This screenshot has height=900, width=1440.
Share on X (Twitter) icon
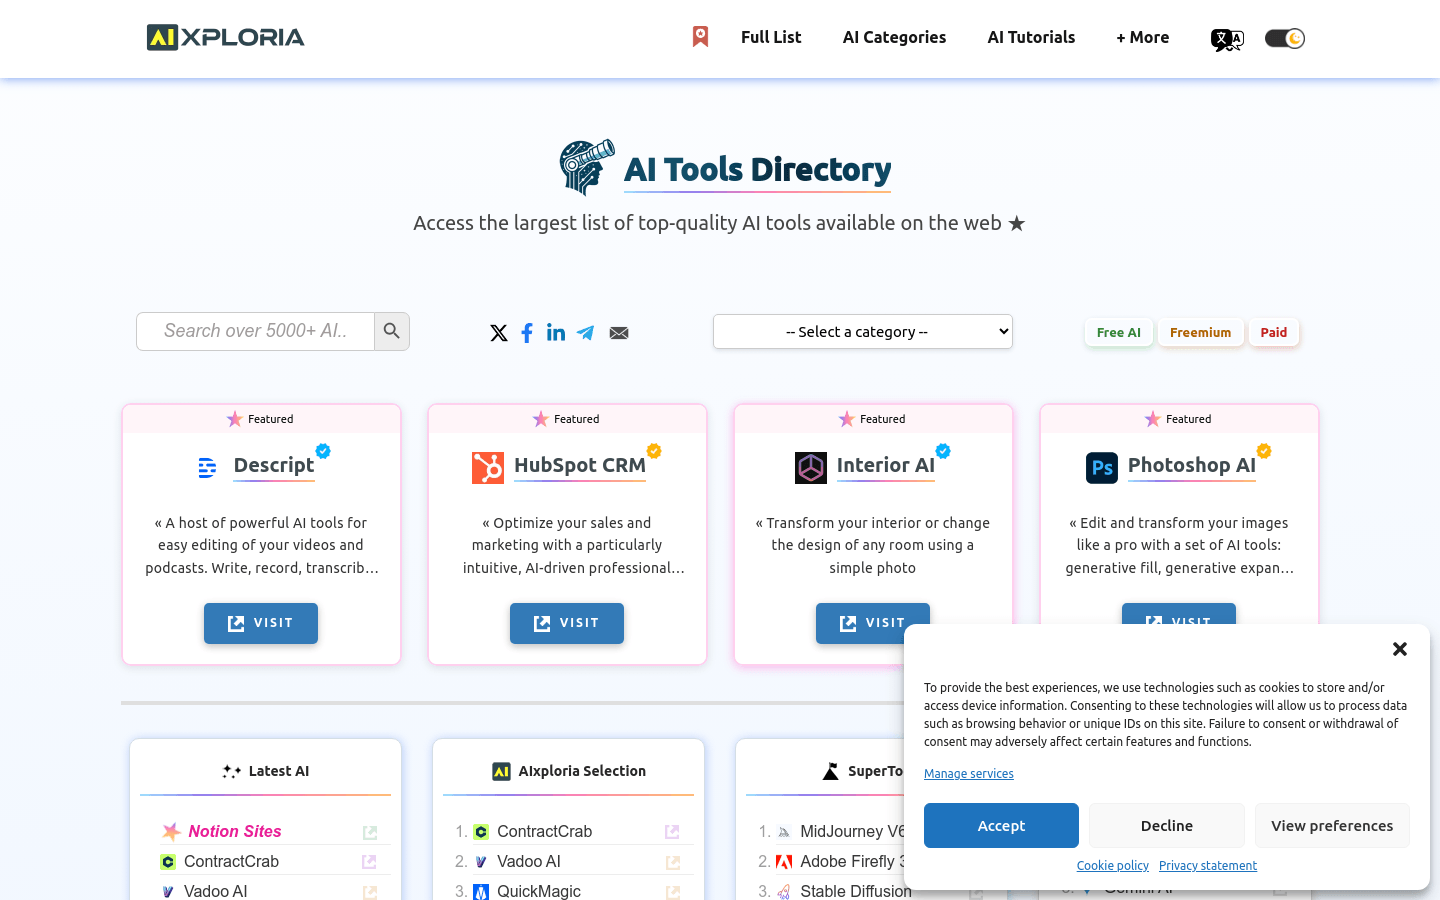pos(499,333)
